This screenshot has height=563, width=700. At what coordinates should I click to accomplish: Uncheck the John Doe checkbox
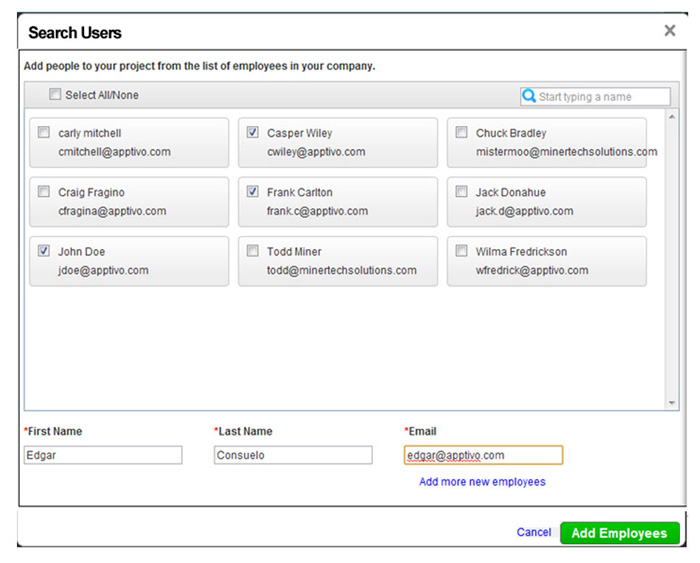click(44, 251)
